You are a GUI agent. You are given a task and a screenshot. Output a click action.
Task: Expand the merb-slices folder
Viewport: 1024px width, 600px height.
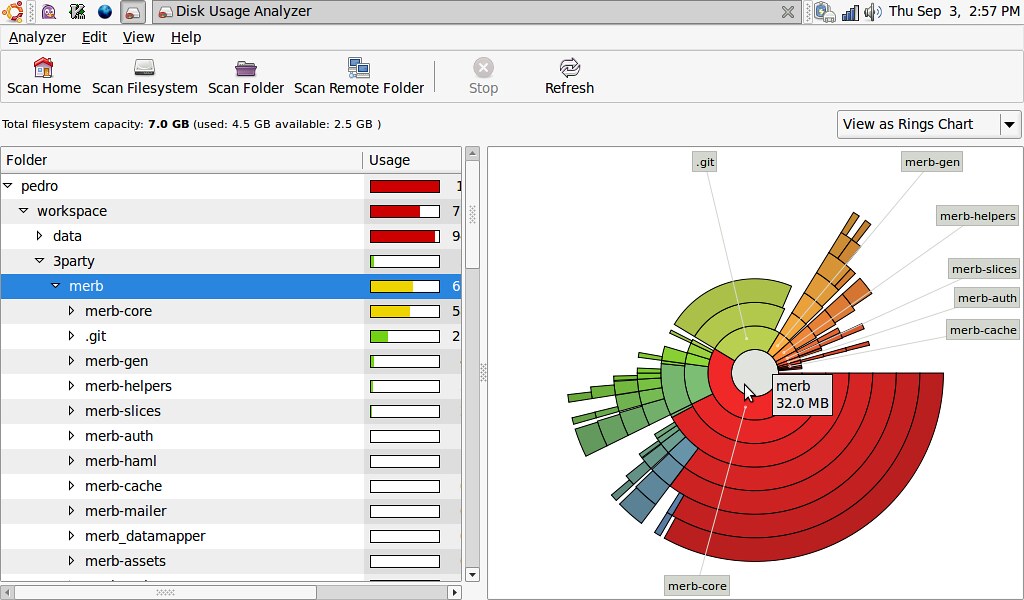click(71, 411)
